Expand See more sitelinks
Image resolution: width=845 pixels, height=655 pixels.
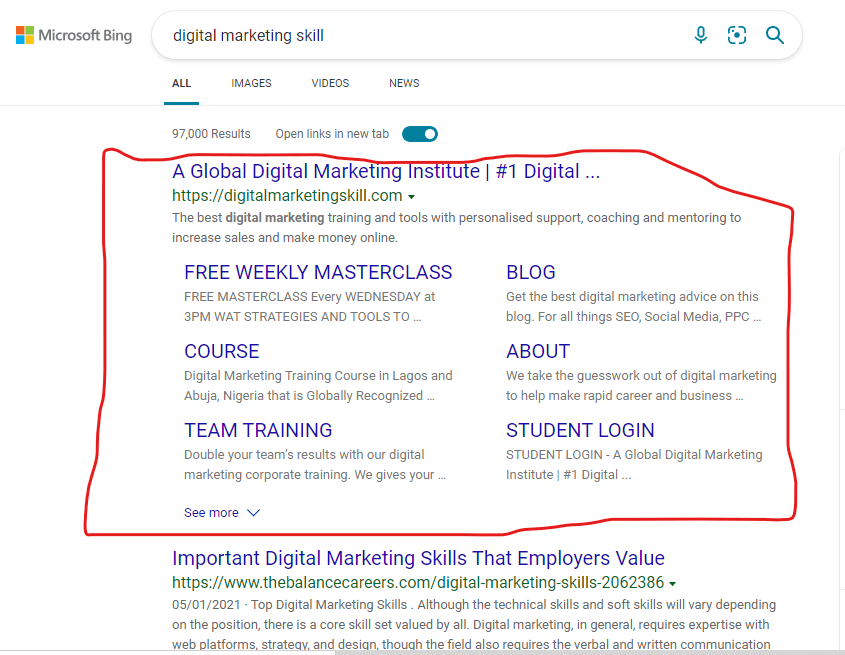222,513
